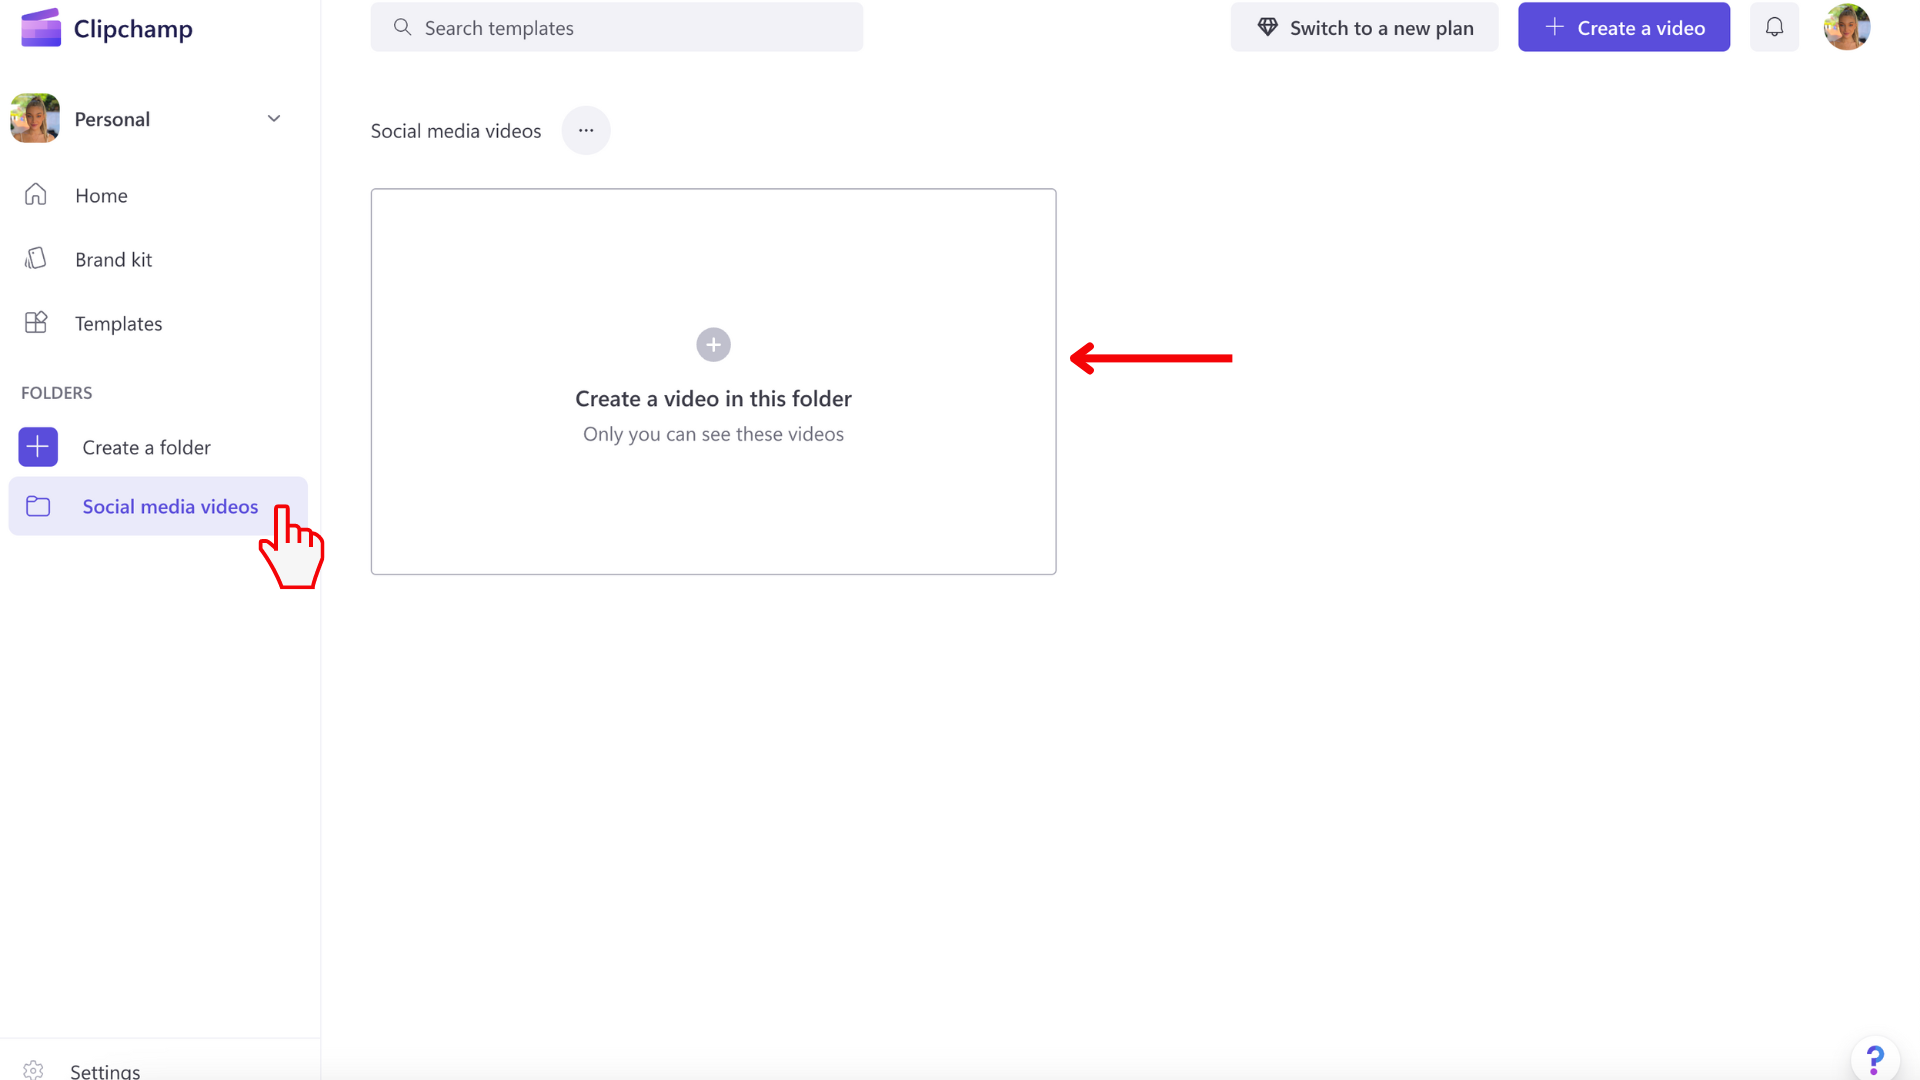Screen dimensions: 1920x1080
Task: Open the Home menu item
Action: coord(100,195)
